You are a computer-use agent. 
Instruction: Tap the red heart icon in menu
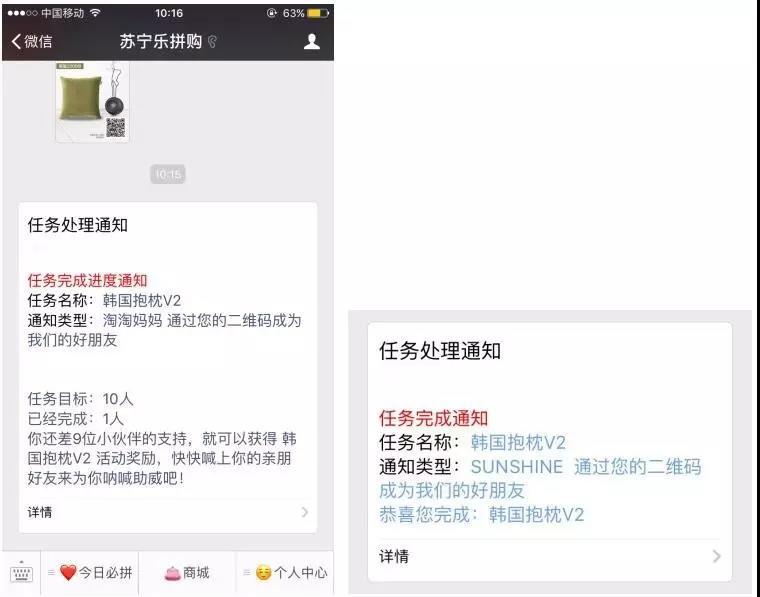[68, 573]
